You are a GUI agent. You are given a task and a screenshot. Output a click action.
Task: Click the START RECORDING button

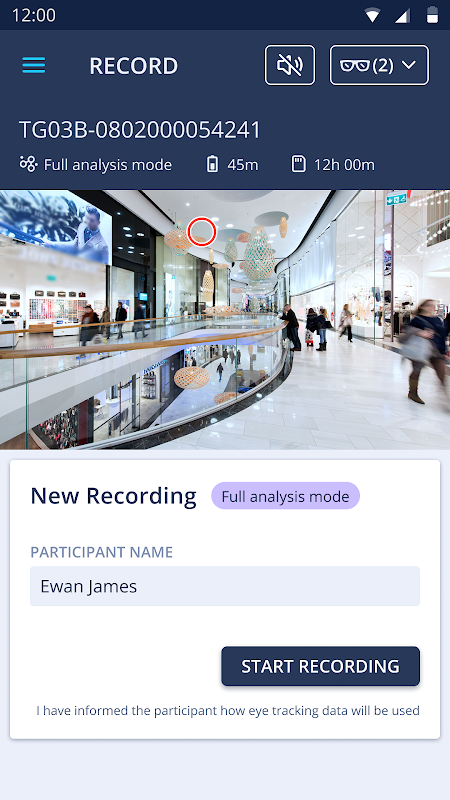tap(320, 666)
